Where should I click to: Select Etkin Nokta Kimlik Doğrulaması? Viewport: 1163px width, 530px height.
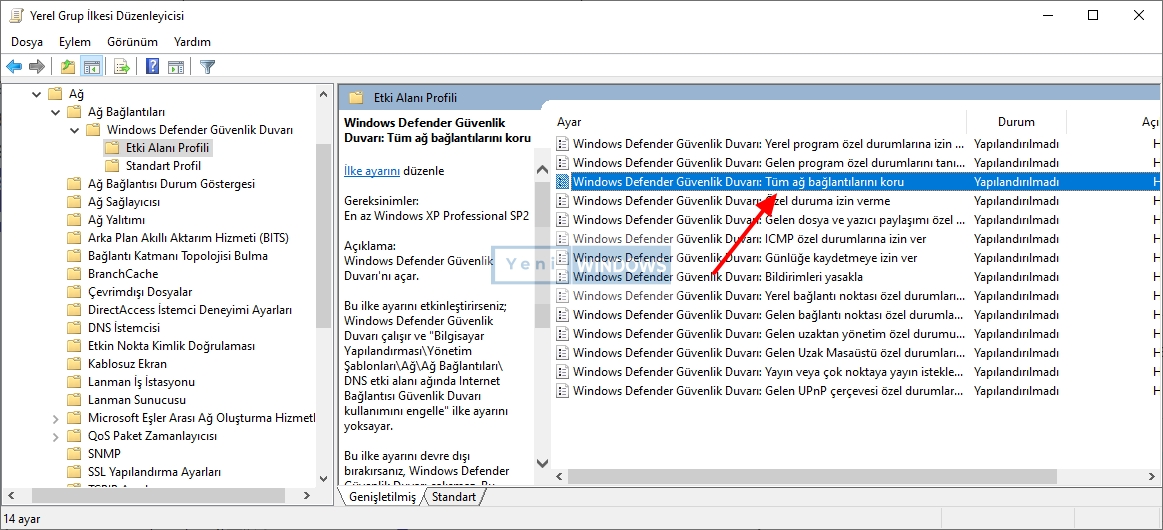point(171,345)
